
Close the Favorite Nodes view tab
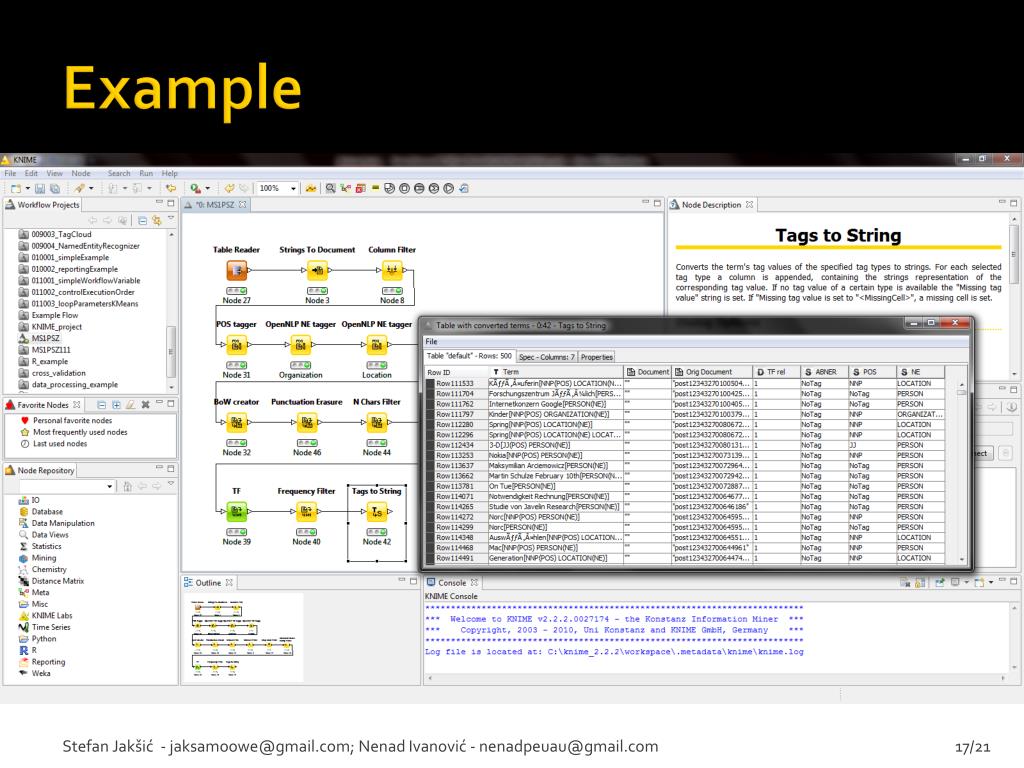click(77, 405)
